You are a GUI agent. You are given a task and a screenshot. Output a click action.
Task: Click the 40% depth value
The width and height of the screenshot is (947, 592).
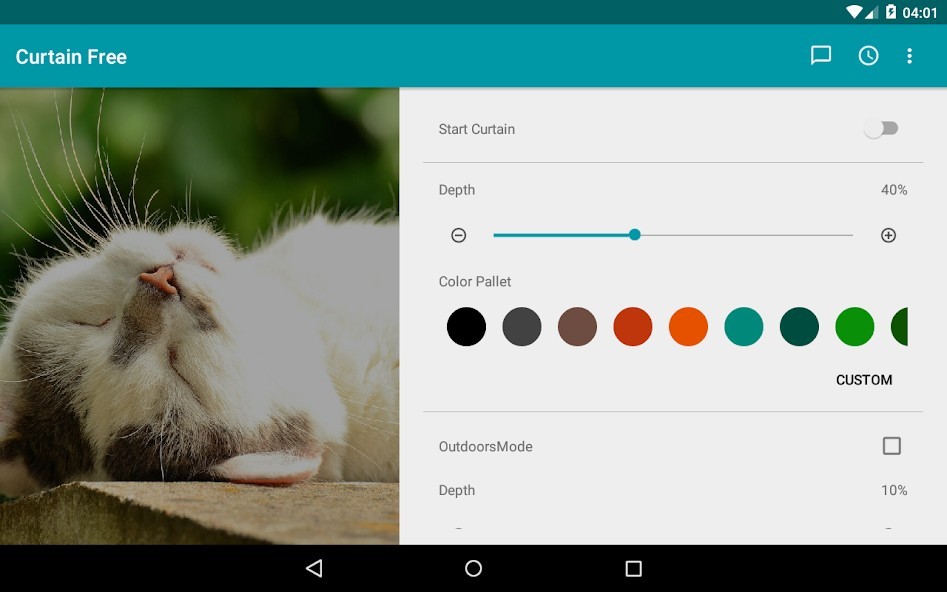(894, 190)
